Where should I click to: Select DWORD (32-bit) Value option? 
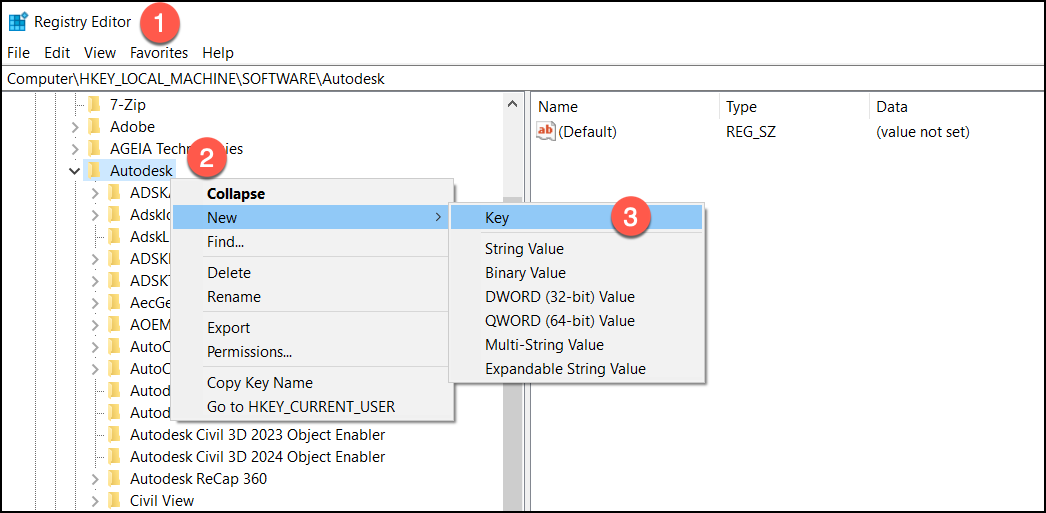coord(559,296)
